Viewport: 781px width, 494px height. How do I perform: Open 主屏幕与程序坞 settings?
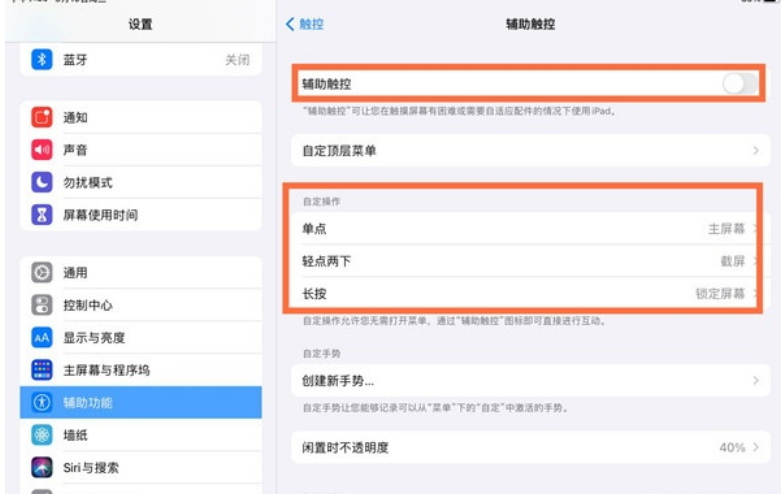pyautogui.click(x=140, y=370)
